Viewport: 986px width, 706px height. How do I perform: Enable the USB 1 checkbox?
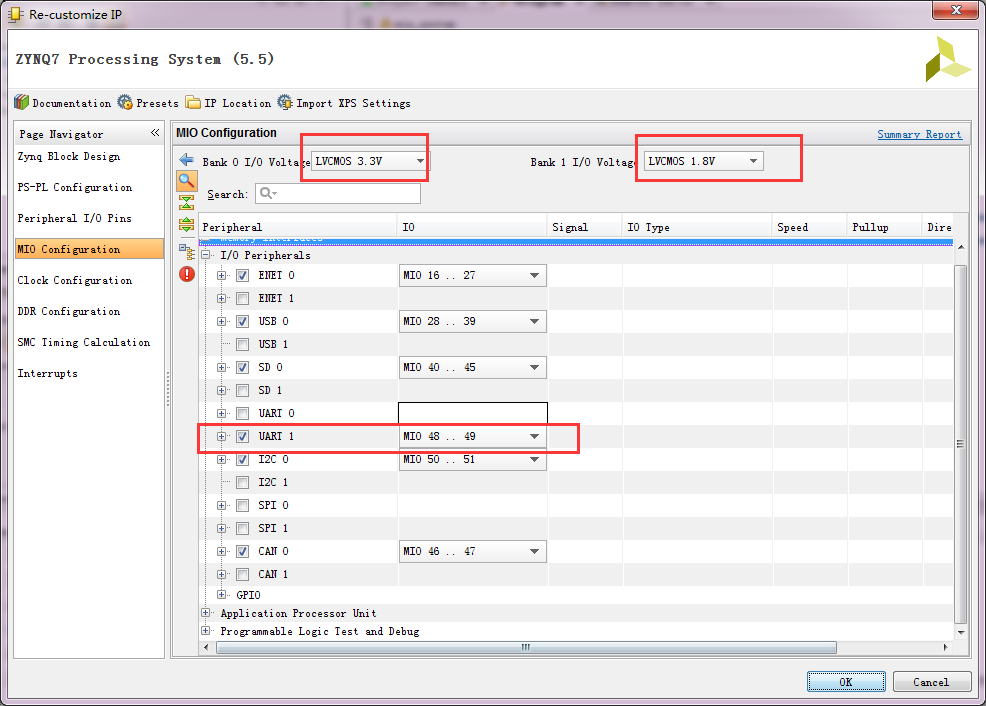[242, 345]
